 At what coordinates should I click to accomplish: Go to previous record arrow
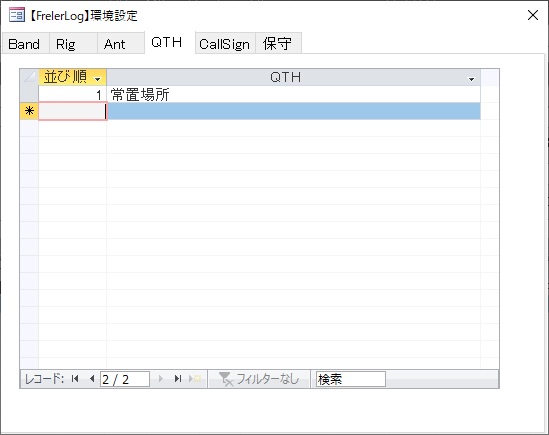point(92,379)
